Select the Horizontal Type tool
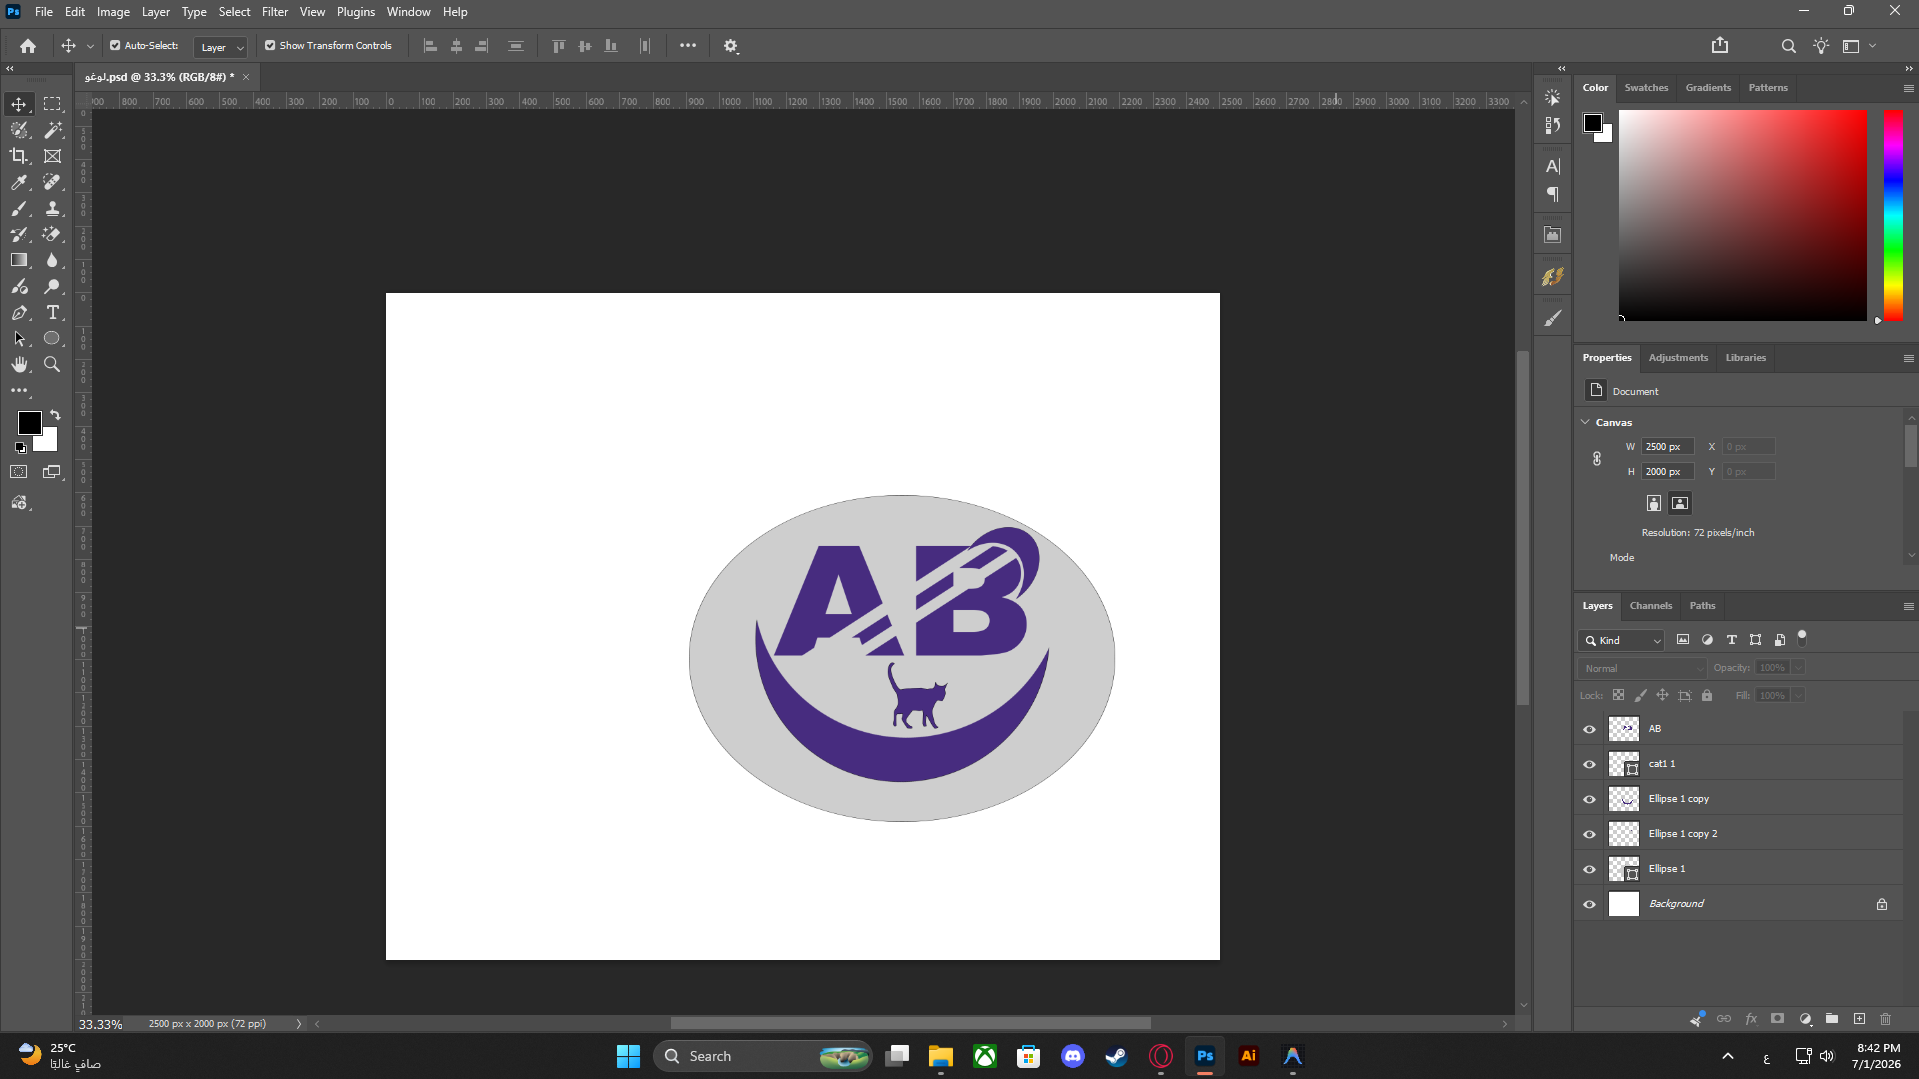Screen dimensions: 1919x1079 [x=53, y=313]
